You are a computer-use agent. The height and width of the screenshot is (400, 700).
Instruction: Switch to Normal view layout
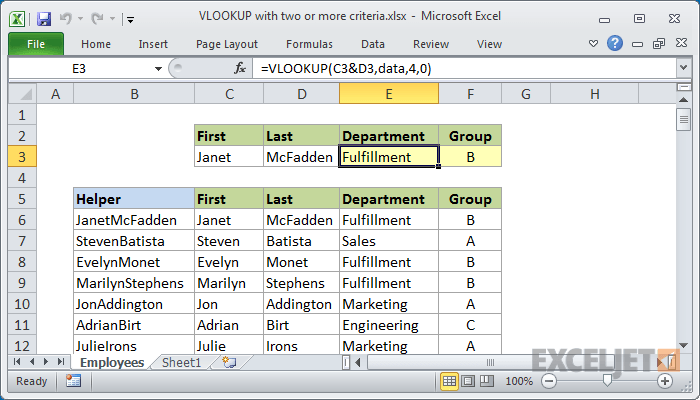(x=450, y=381)
